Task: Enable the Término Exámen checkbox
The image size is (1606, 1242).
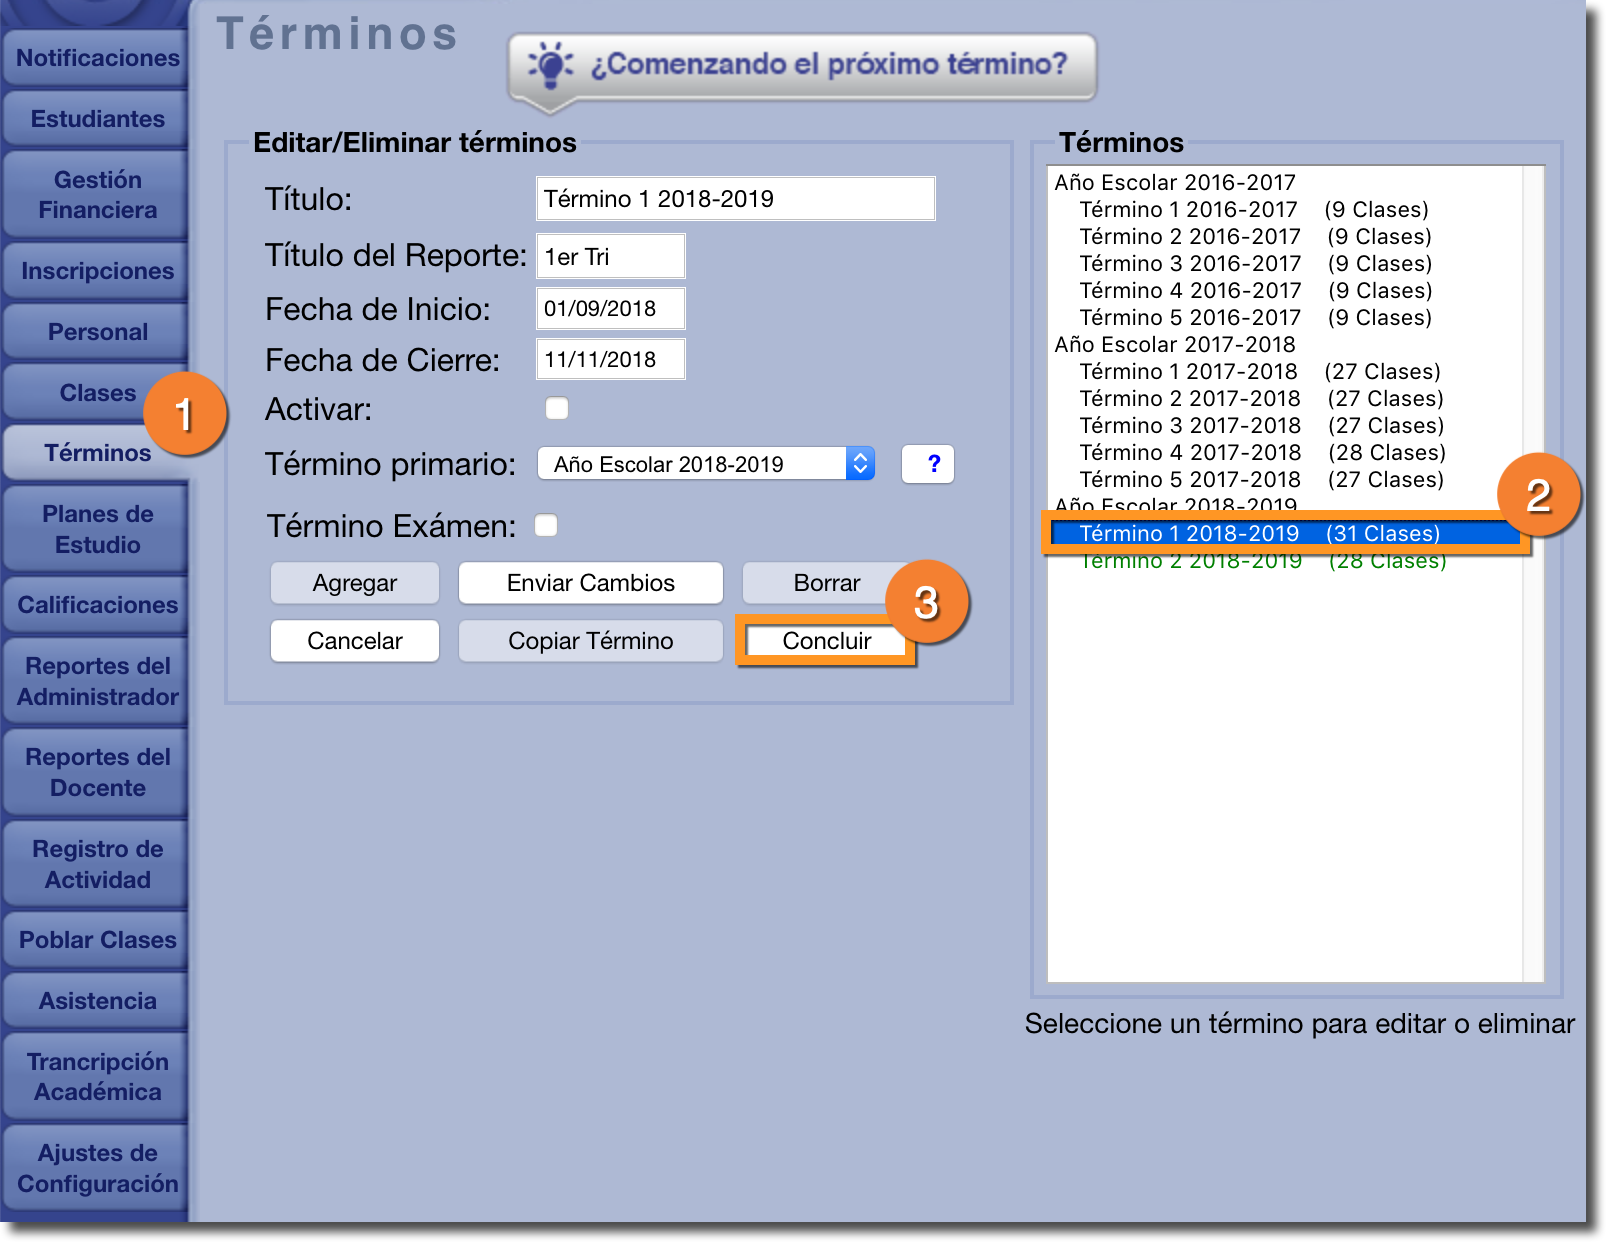Action: (546, 525)
